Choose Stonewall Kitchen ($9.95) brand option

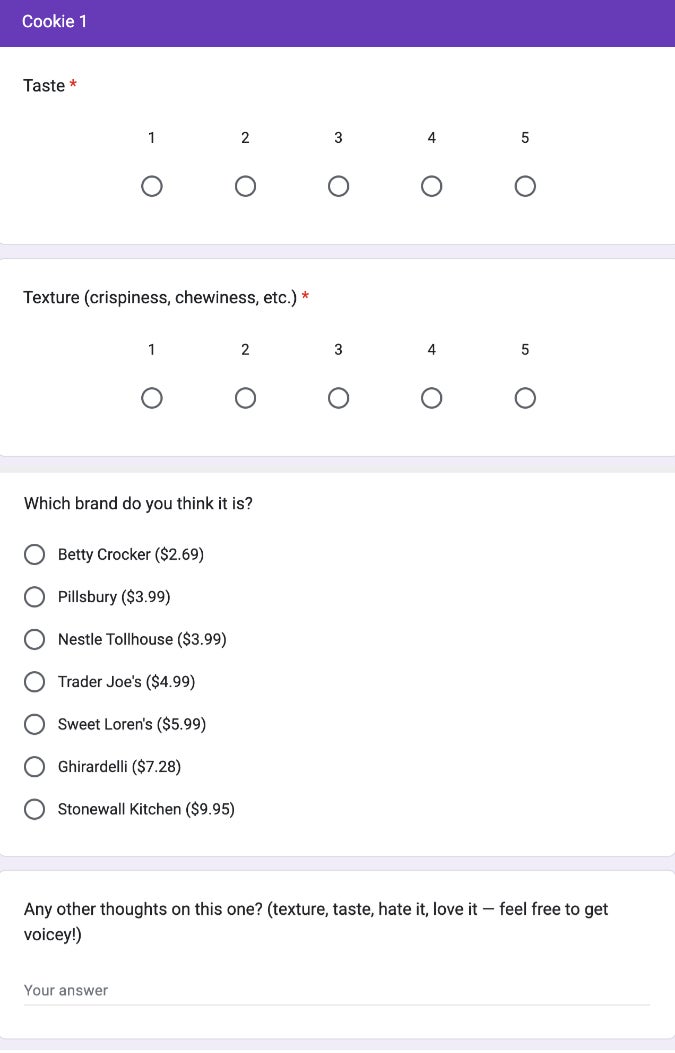[x=35, y=809]
